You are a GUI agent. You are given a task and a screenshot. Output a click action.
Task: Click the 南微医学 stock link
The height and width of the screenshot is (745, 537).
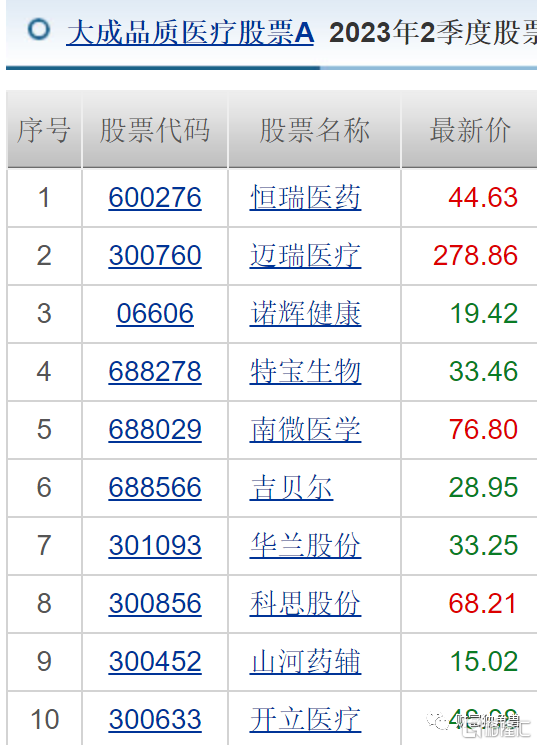coord(305,430)
